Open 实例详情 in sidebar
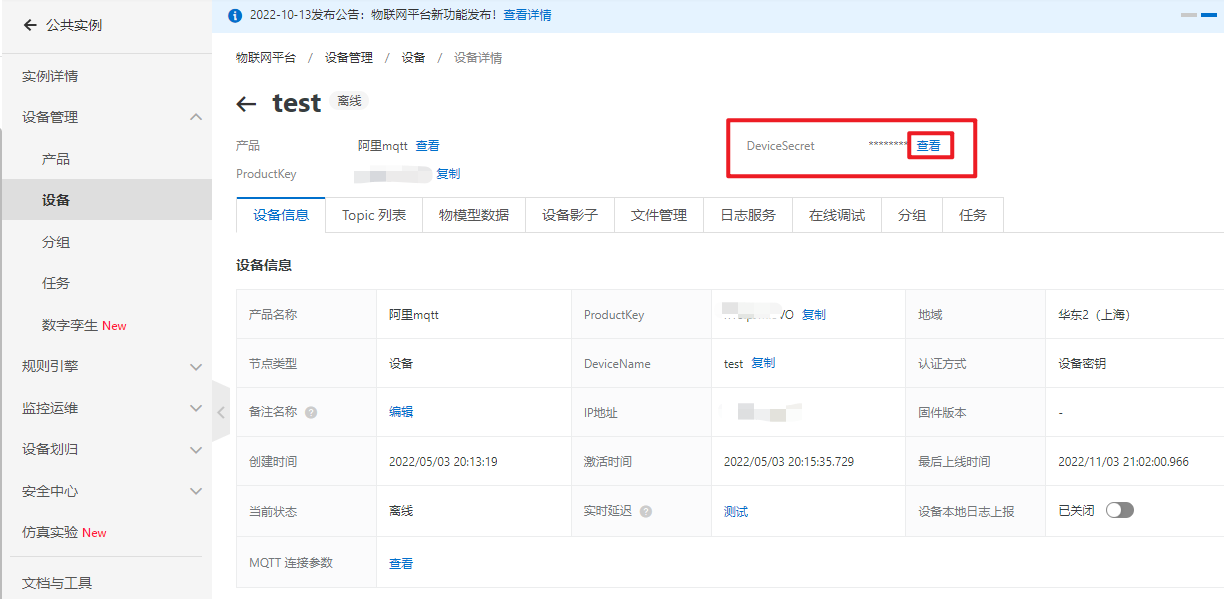This screenshot has height=599, width=1224. pos(50,76)
